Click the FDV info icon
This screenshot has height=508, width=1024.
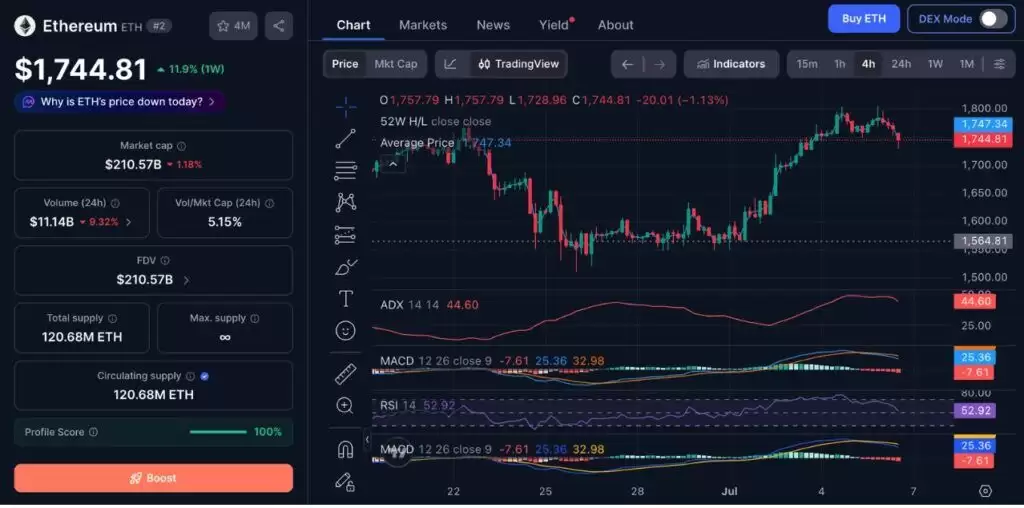pos(165,261)
